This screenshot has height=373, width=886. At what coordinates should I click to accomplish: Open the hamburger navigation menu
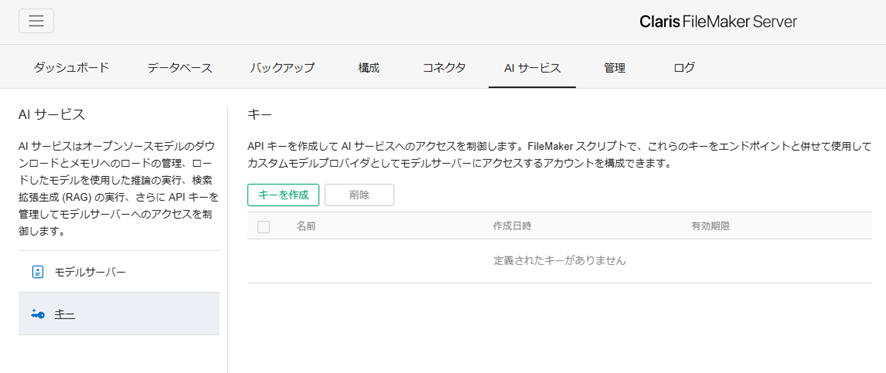pyautogui.click(x=36, y=21)
